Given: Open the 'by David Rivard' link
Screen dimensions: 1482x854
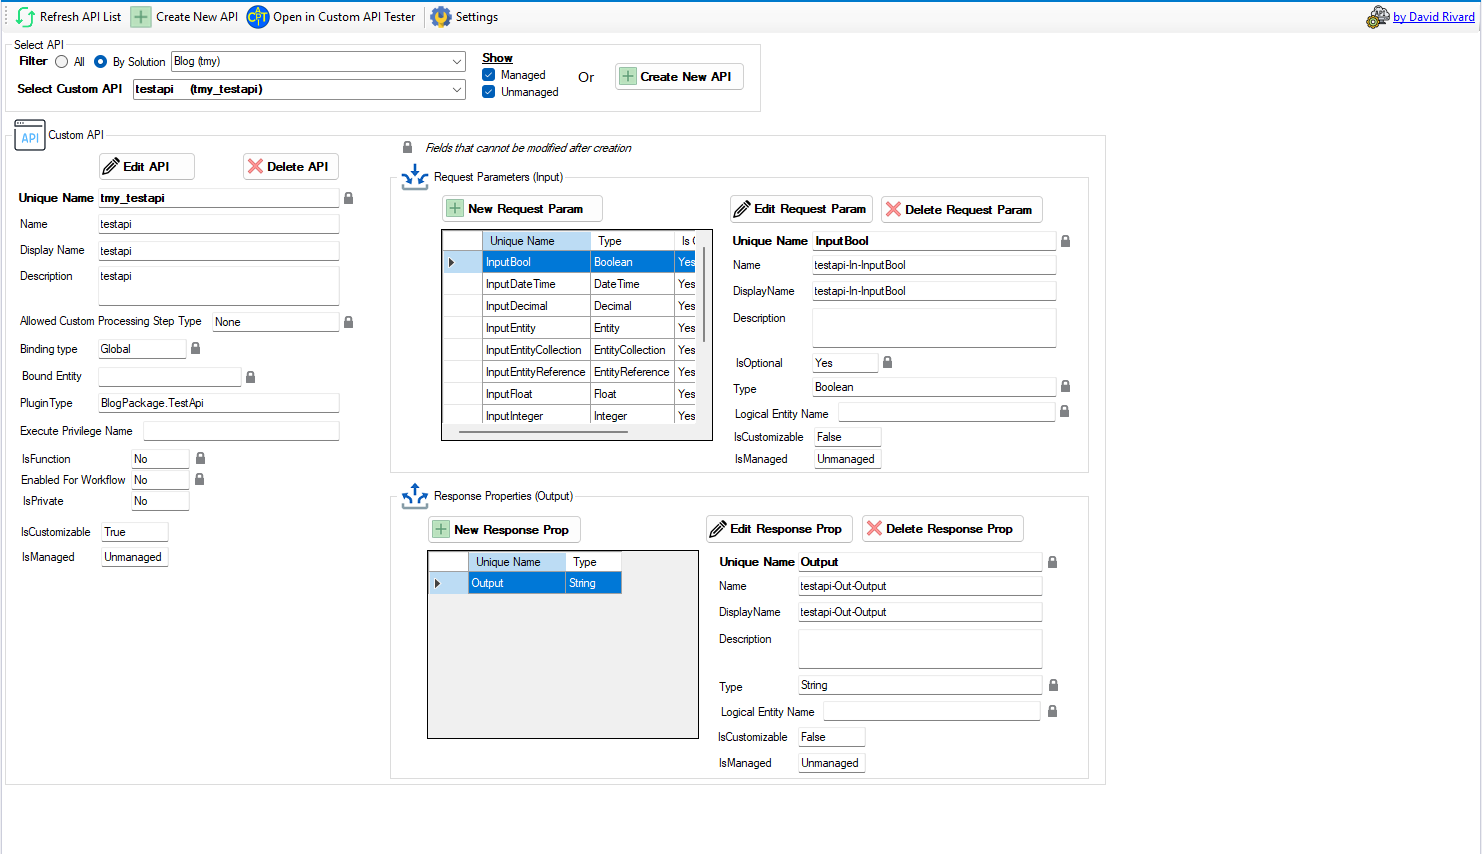Looking at the screenshot, I should [x=1433, y=17].
